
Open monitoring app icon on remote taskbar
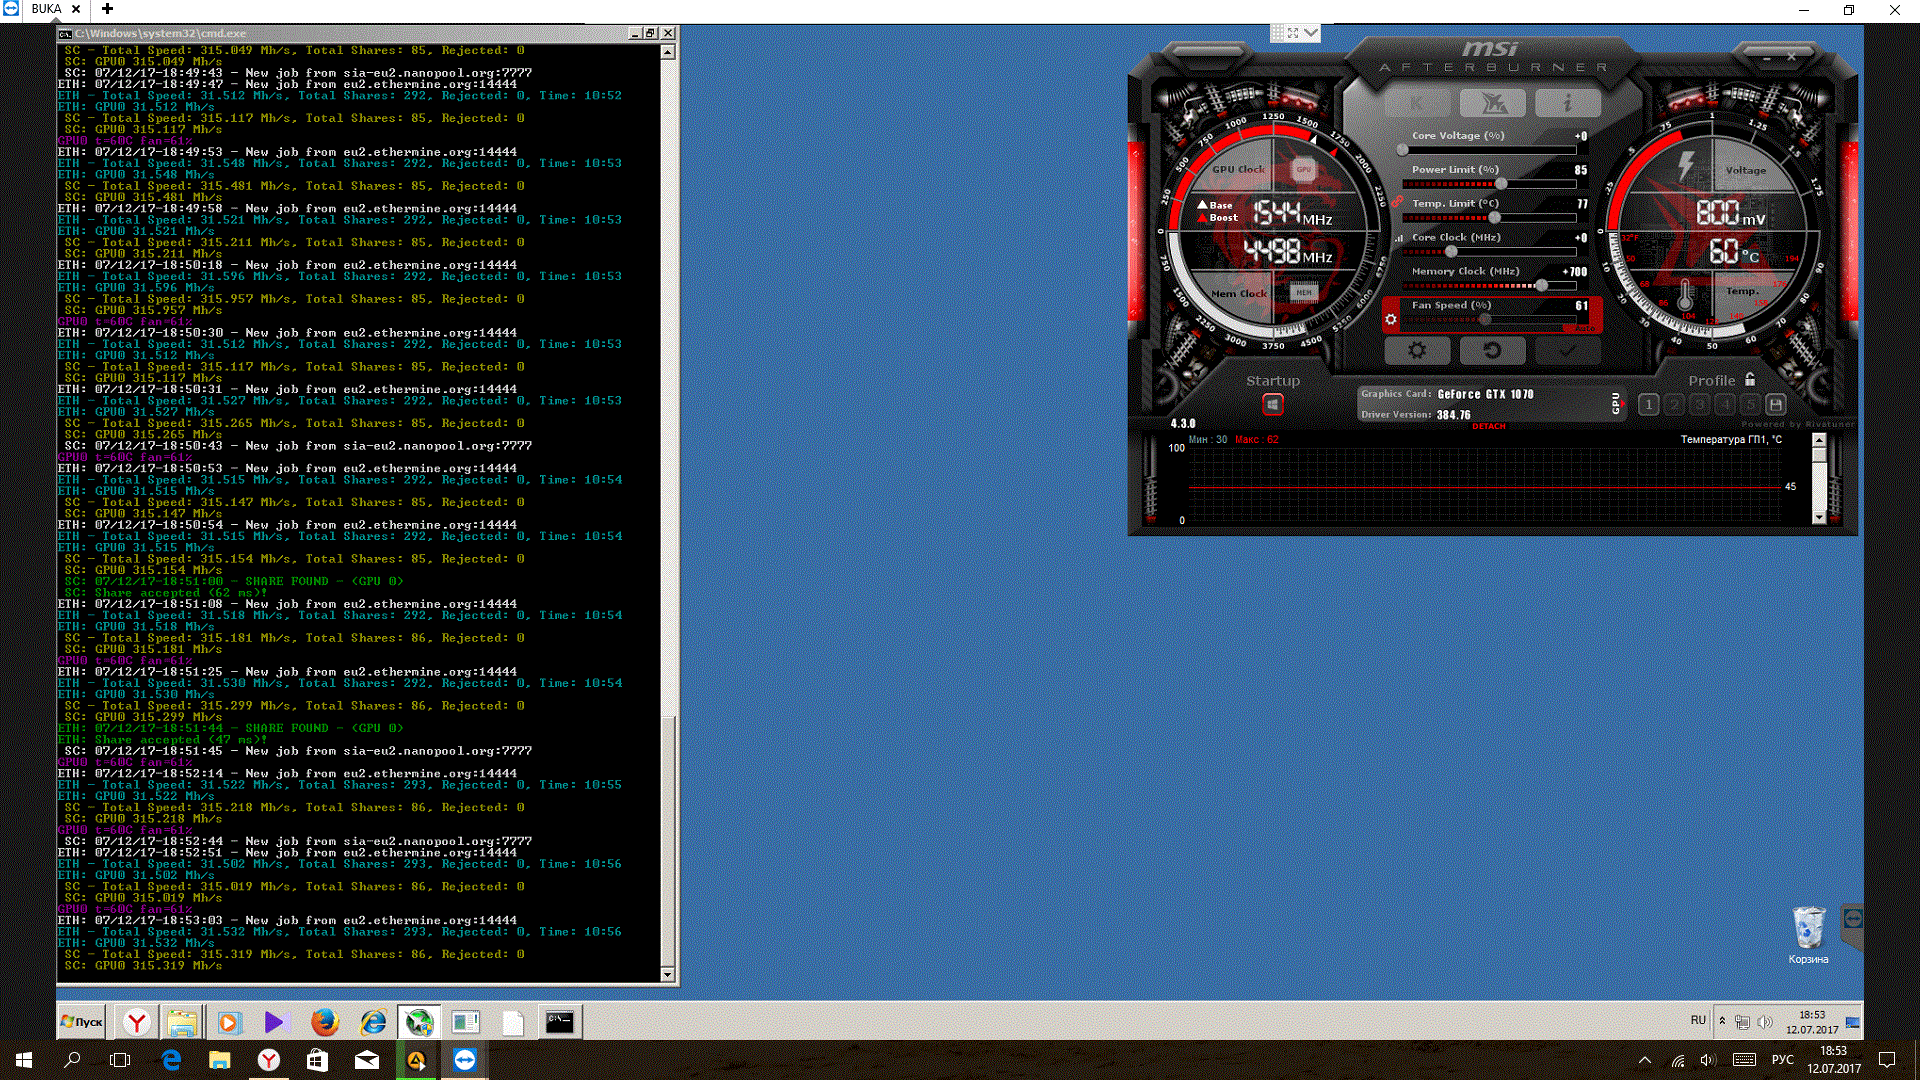coord(466,1022)
